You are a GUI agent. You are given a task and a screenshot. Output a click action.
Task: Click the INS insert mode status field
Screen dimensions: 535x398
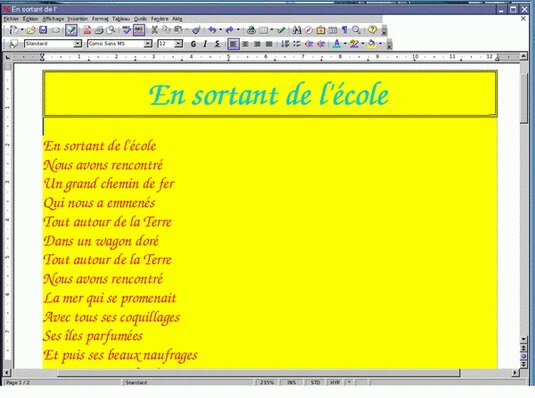[291, 383]
